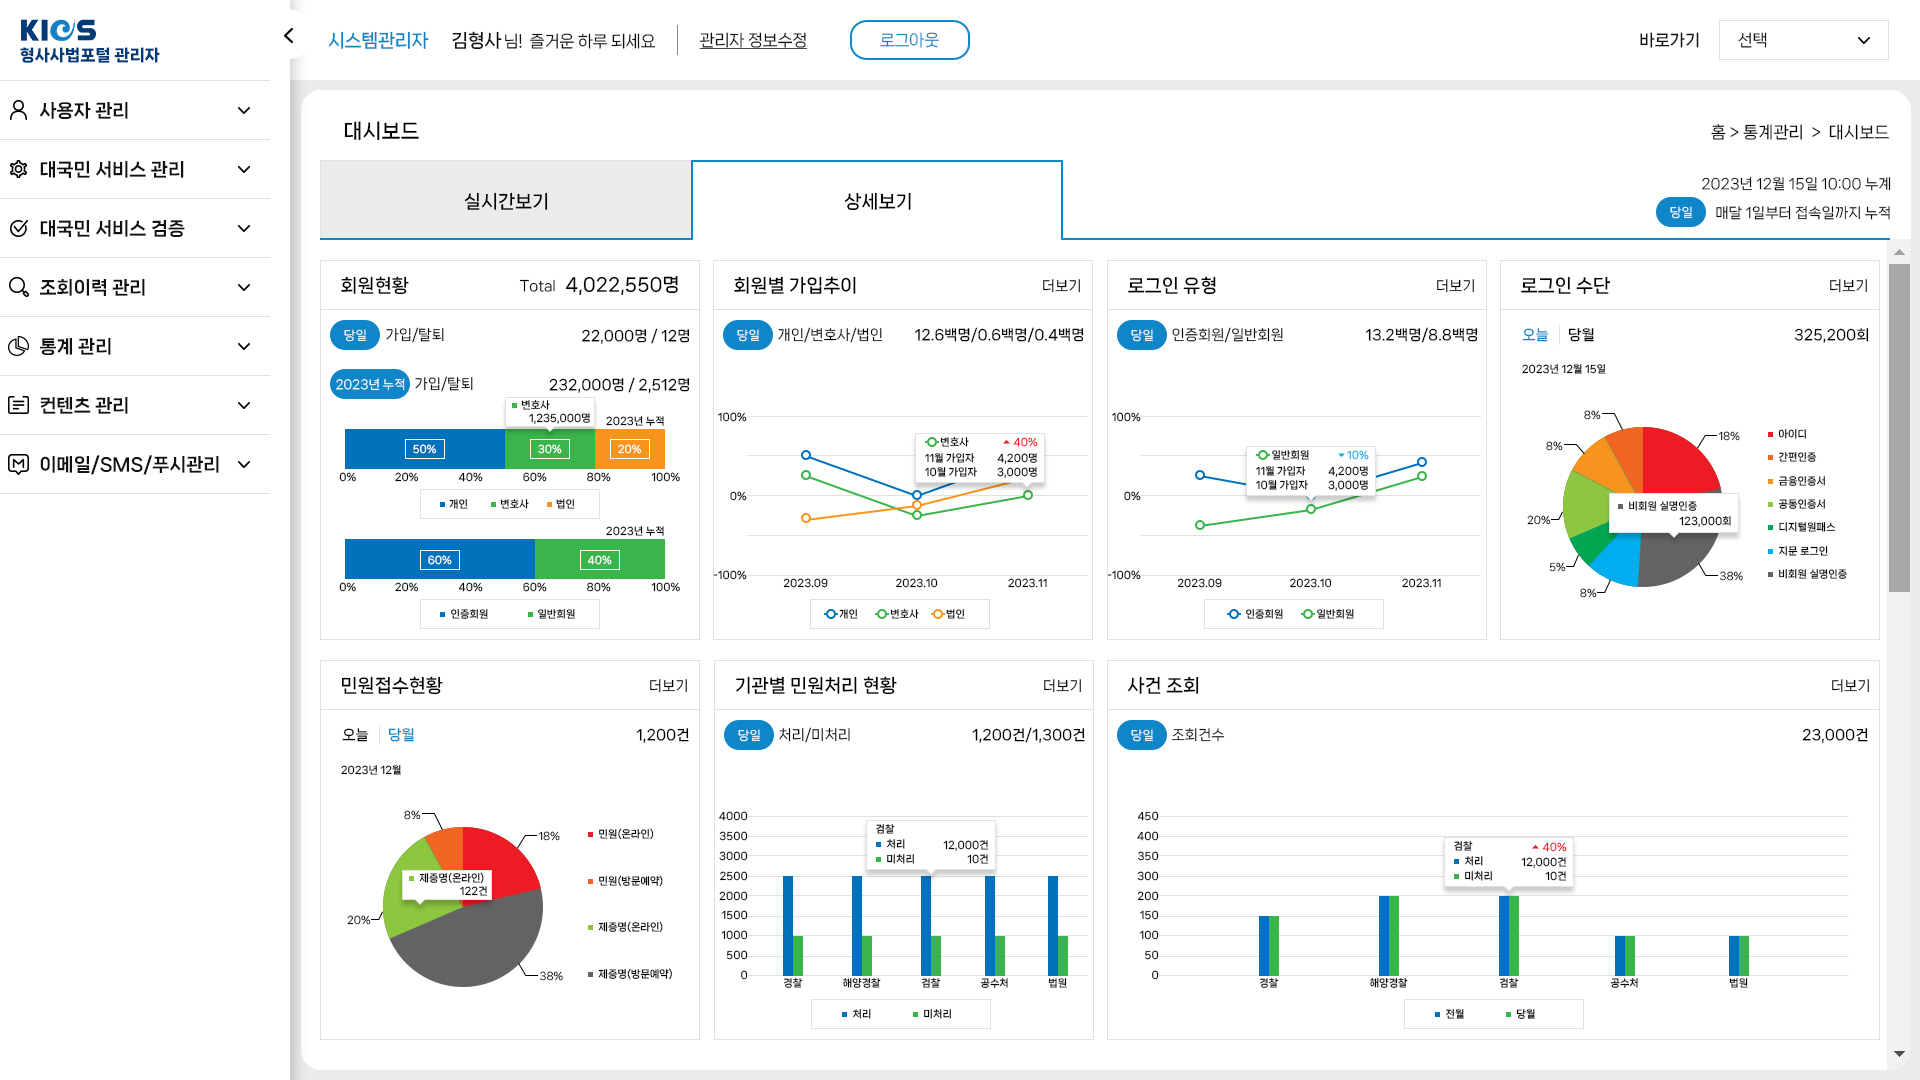
Task: Click 아이디 legend swatch in 로그인 수단
Action: [1769, 434]
